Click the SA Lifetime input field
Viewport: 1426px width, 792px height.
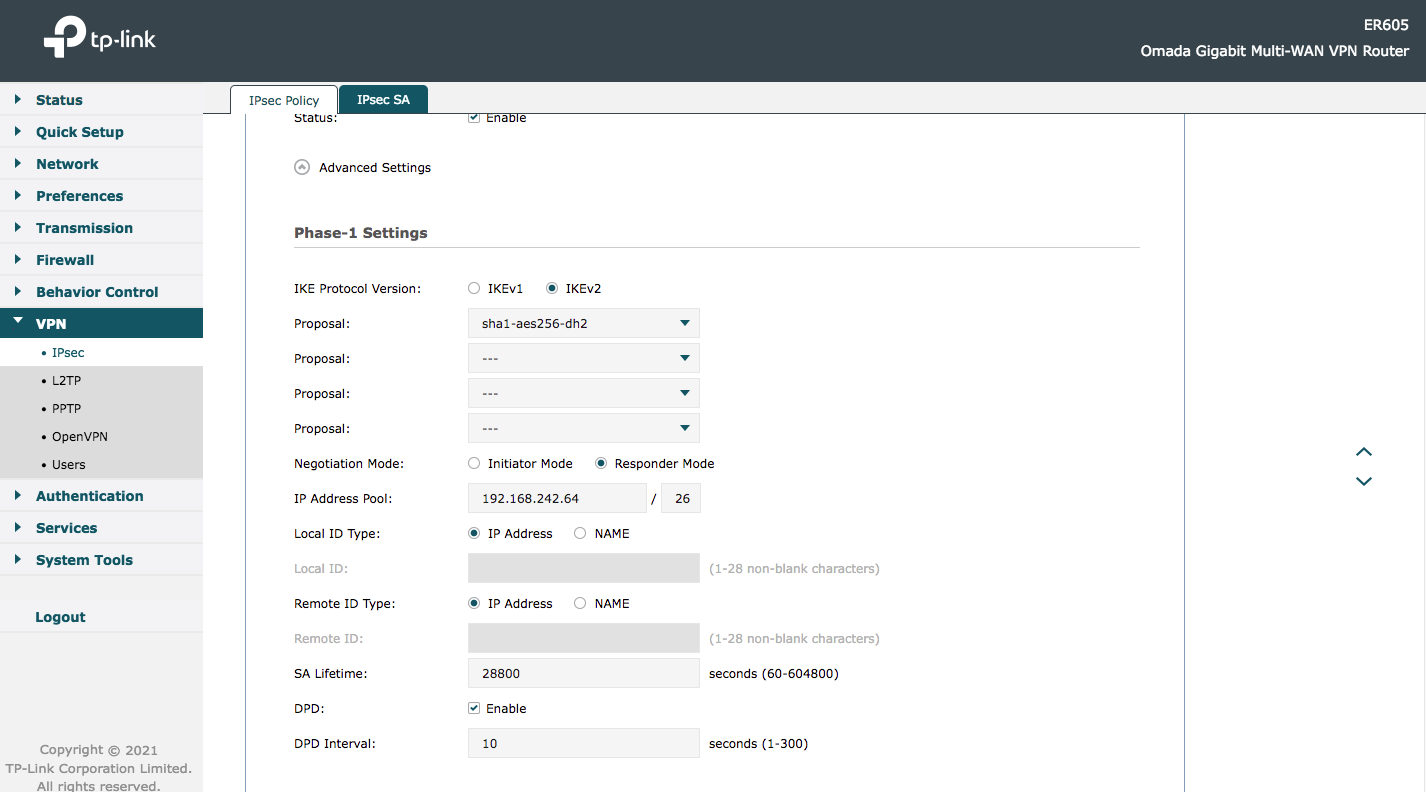tap(583, 673)
